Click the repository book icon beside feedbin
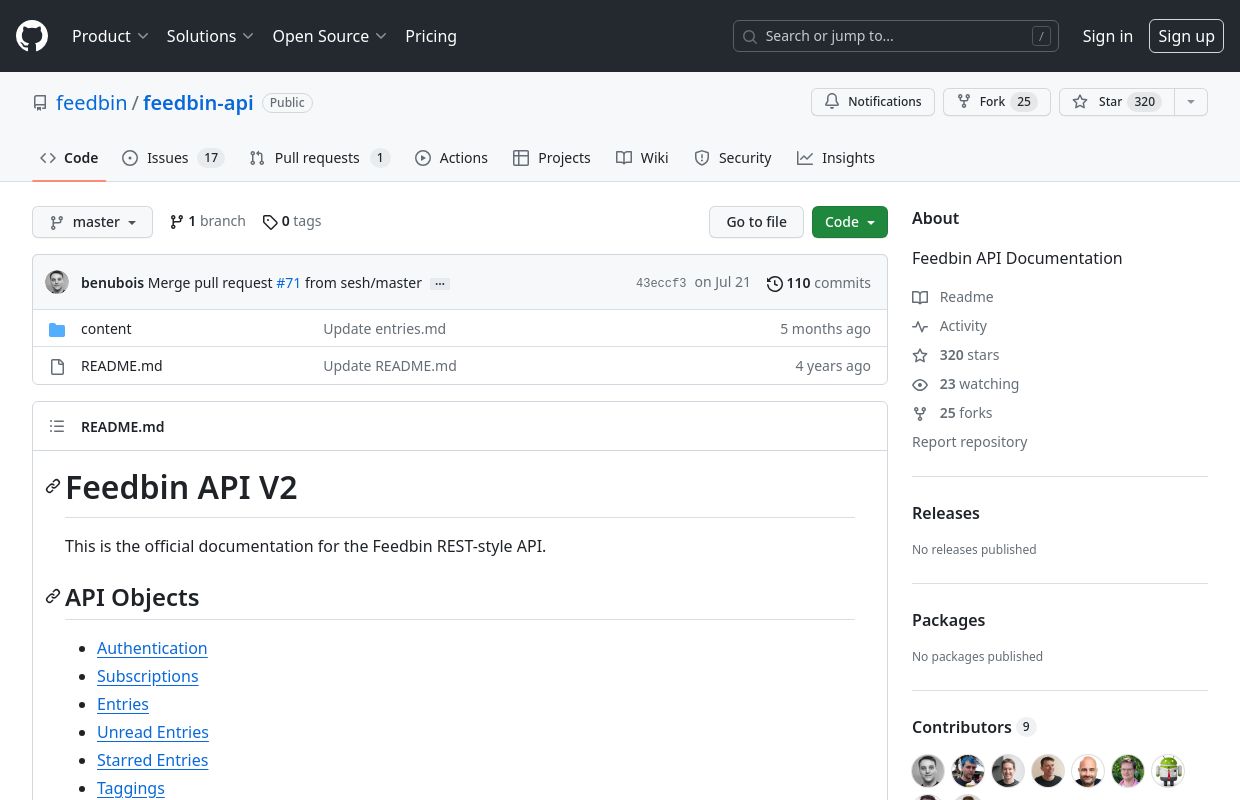Viewport: 1240px width, 800px height. [40, 103]
